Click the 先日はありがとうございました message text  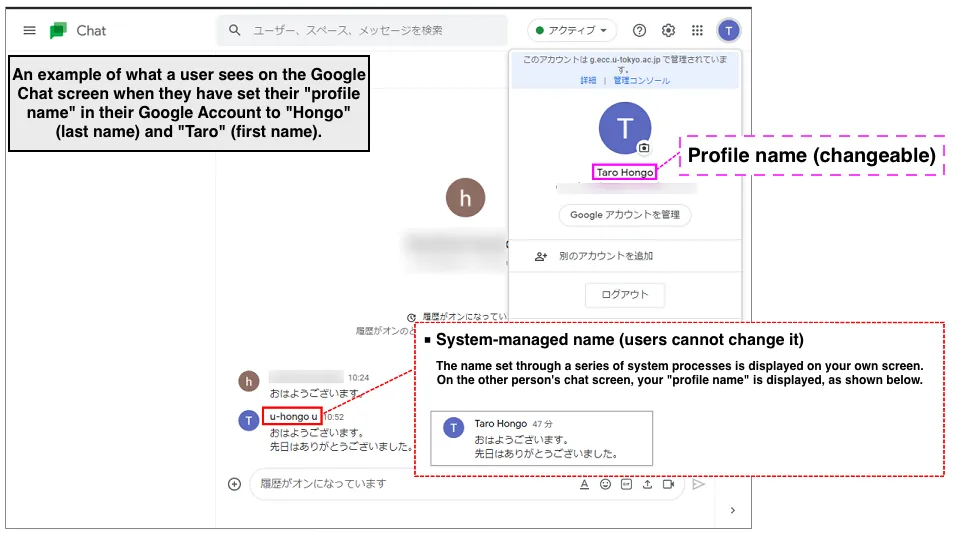tap(341, 447)
